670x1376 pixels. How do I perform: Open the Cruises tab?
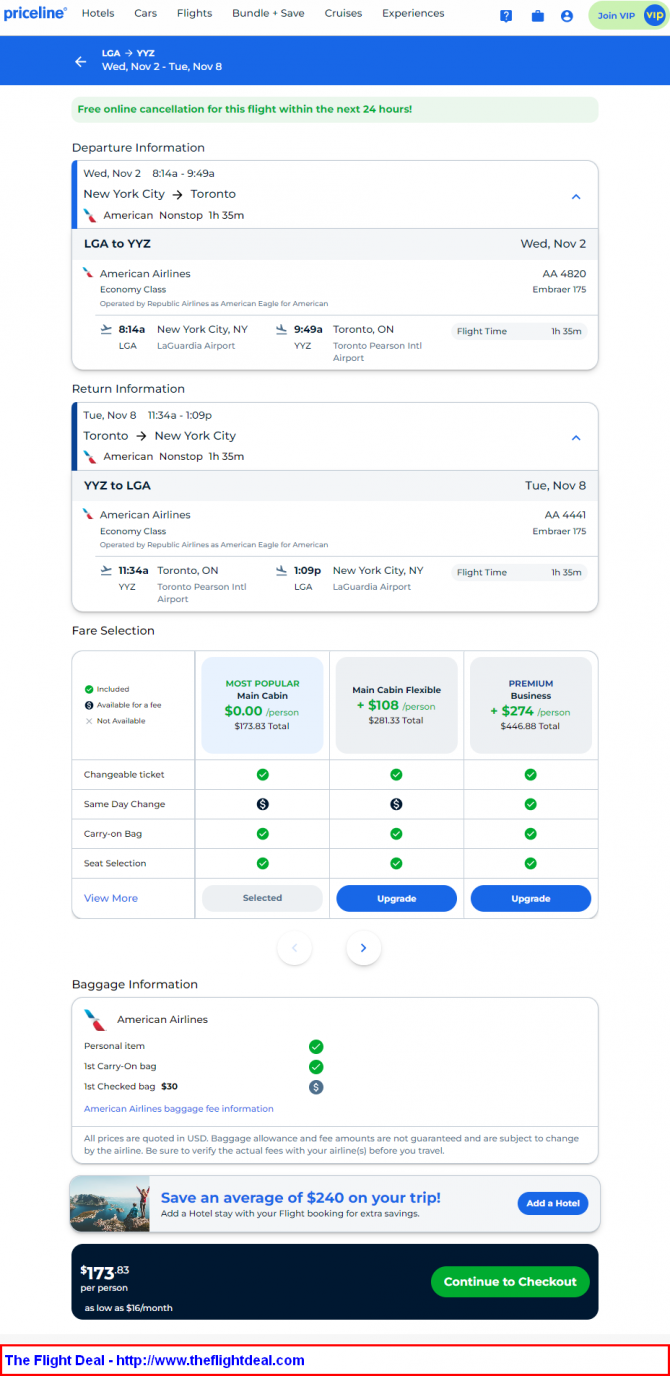pos(343,14)
